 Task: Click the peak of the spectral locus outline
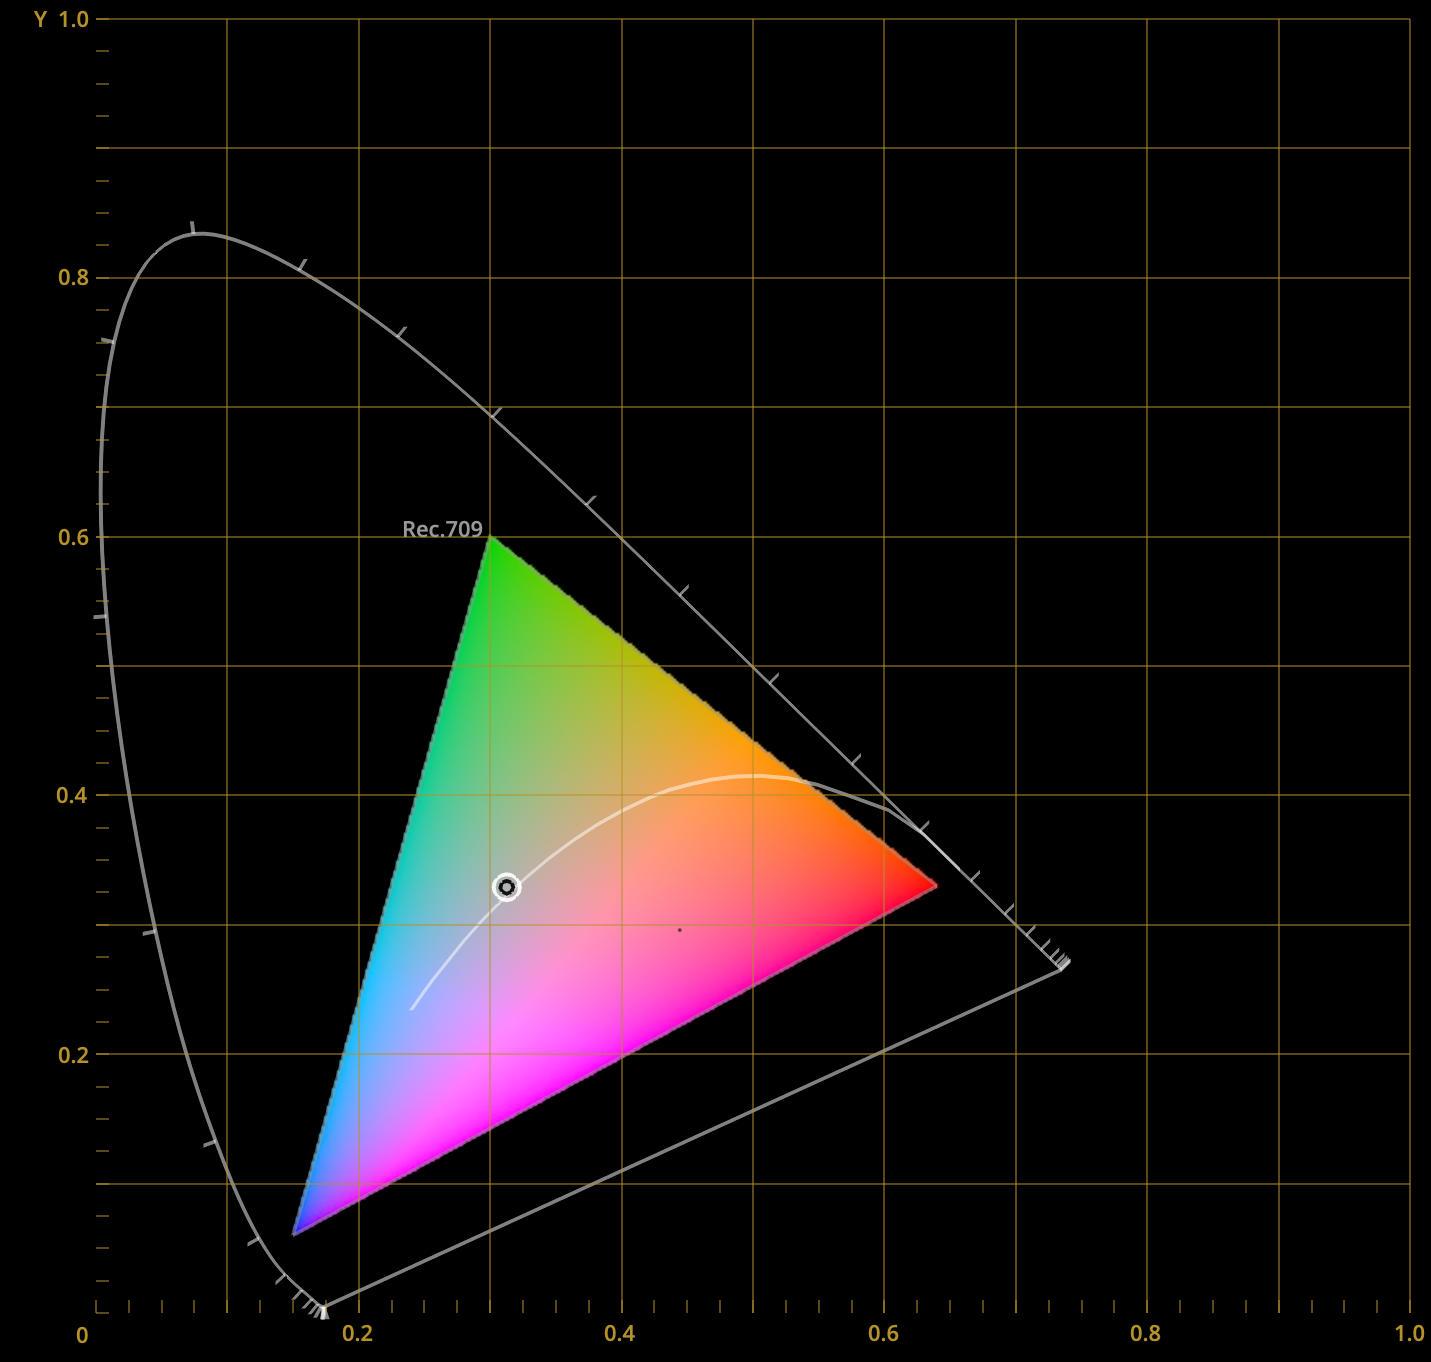click(x=196, y=232)
